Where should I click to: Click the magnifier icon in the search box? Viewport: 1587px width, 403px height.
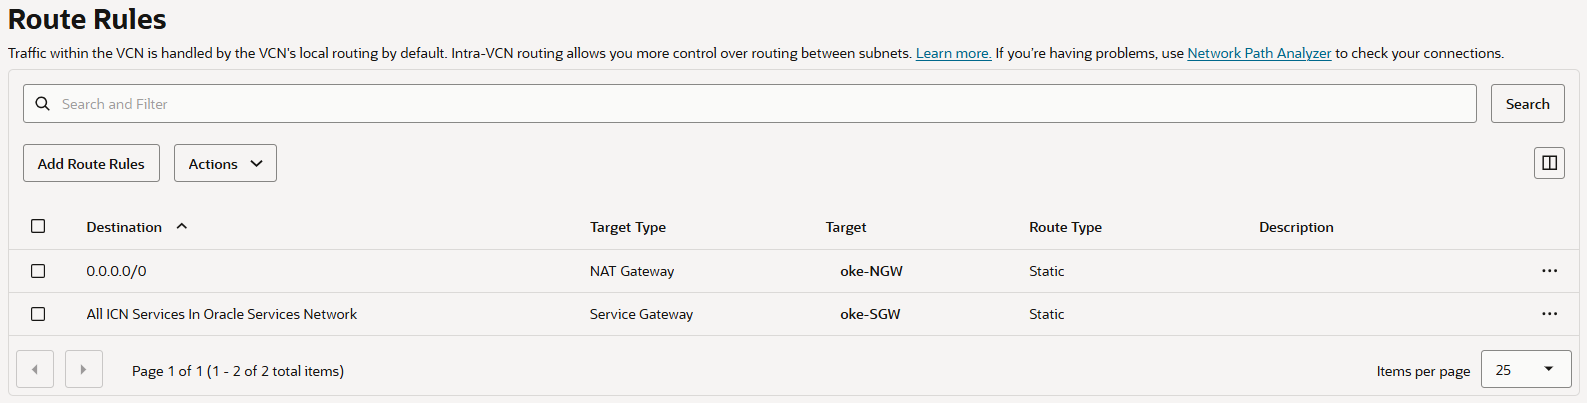(42, 104)
